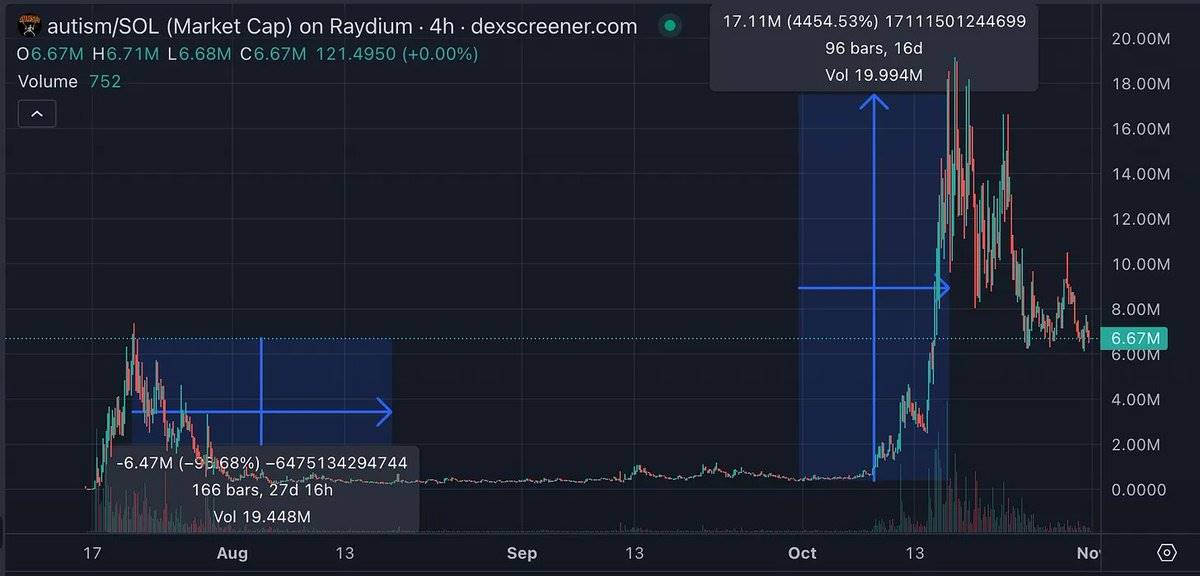
Task: Click the Volume indicator label
Action: [x=48, y=81]
